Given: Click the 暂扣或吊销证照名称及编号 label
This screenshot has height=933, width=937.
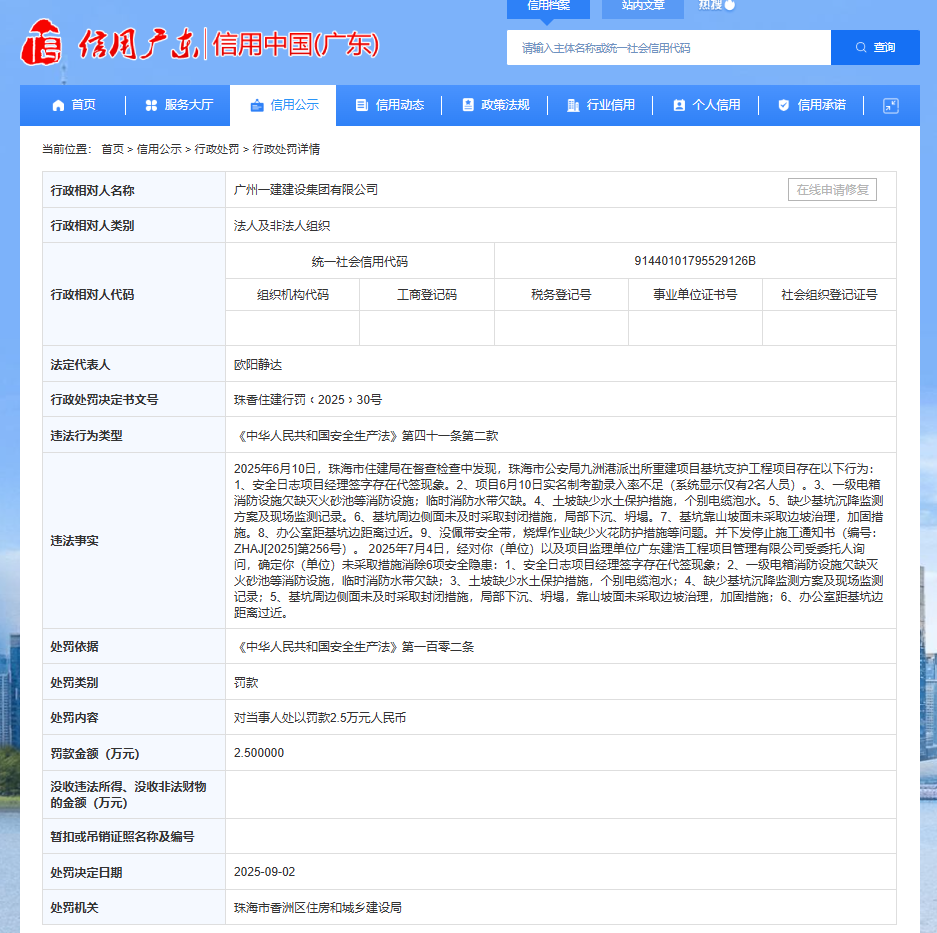Looking at the screenshot, I should point(123,837).
